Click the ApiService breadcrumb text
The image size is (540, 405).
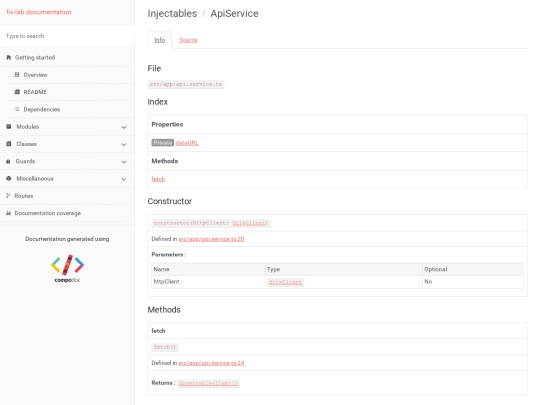[235, 13]
